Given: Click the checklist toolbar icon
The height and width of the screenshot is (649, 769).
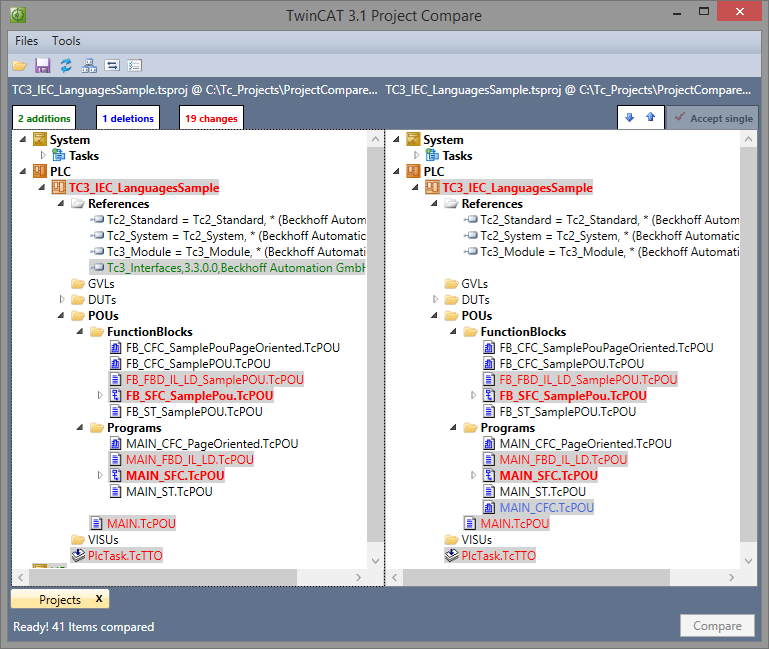Looking at the screenshot, I should click(x=135, y=65).
